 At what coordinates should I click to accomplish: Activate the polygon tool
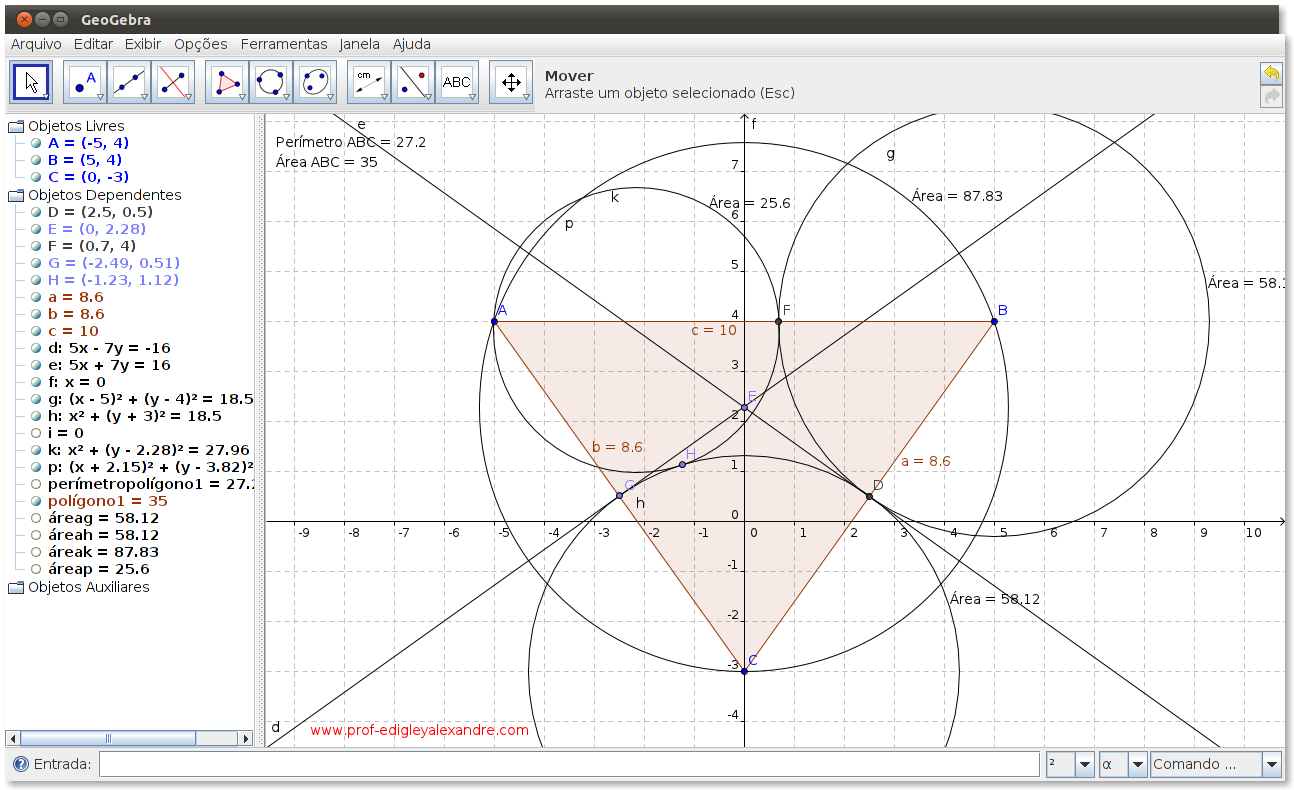[x=225, y=81]
